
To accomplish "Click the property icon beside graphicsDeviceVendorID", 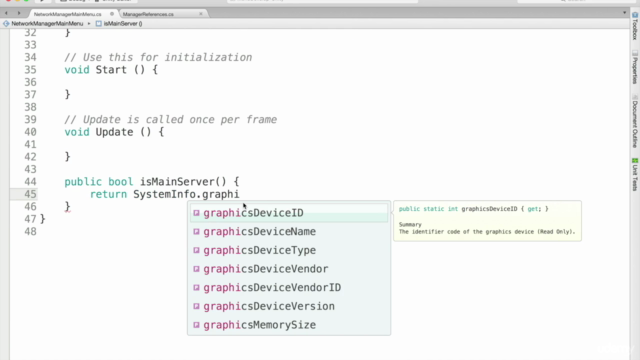I will point(196,288).
